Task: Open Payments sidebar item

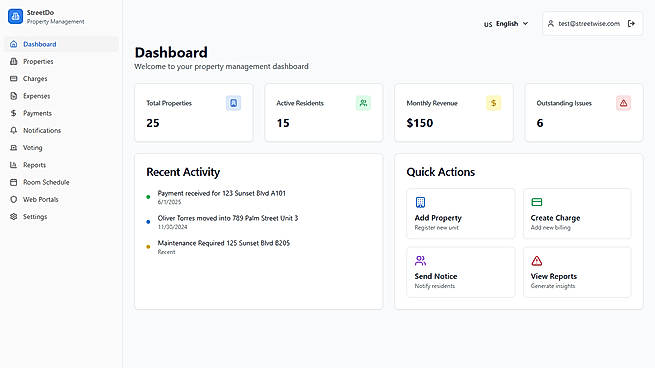Action: pos(61,113)
